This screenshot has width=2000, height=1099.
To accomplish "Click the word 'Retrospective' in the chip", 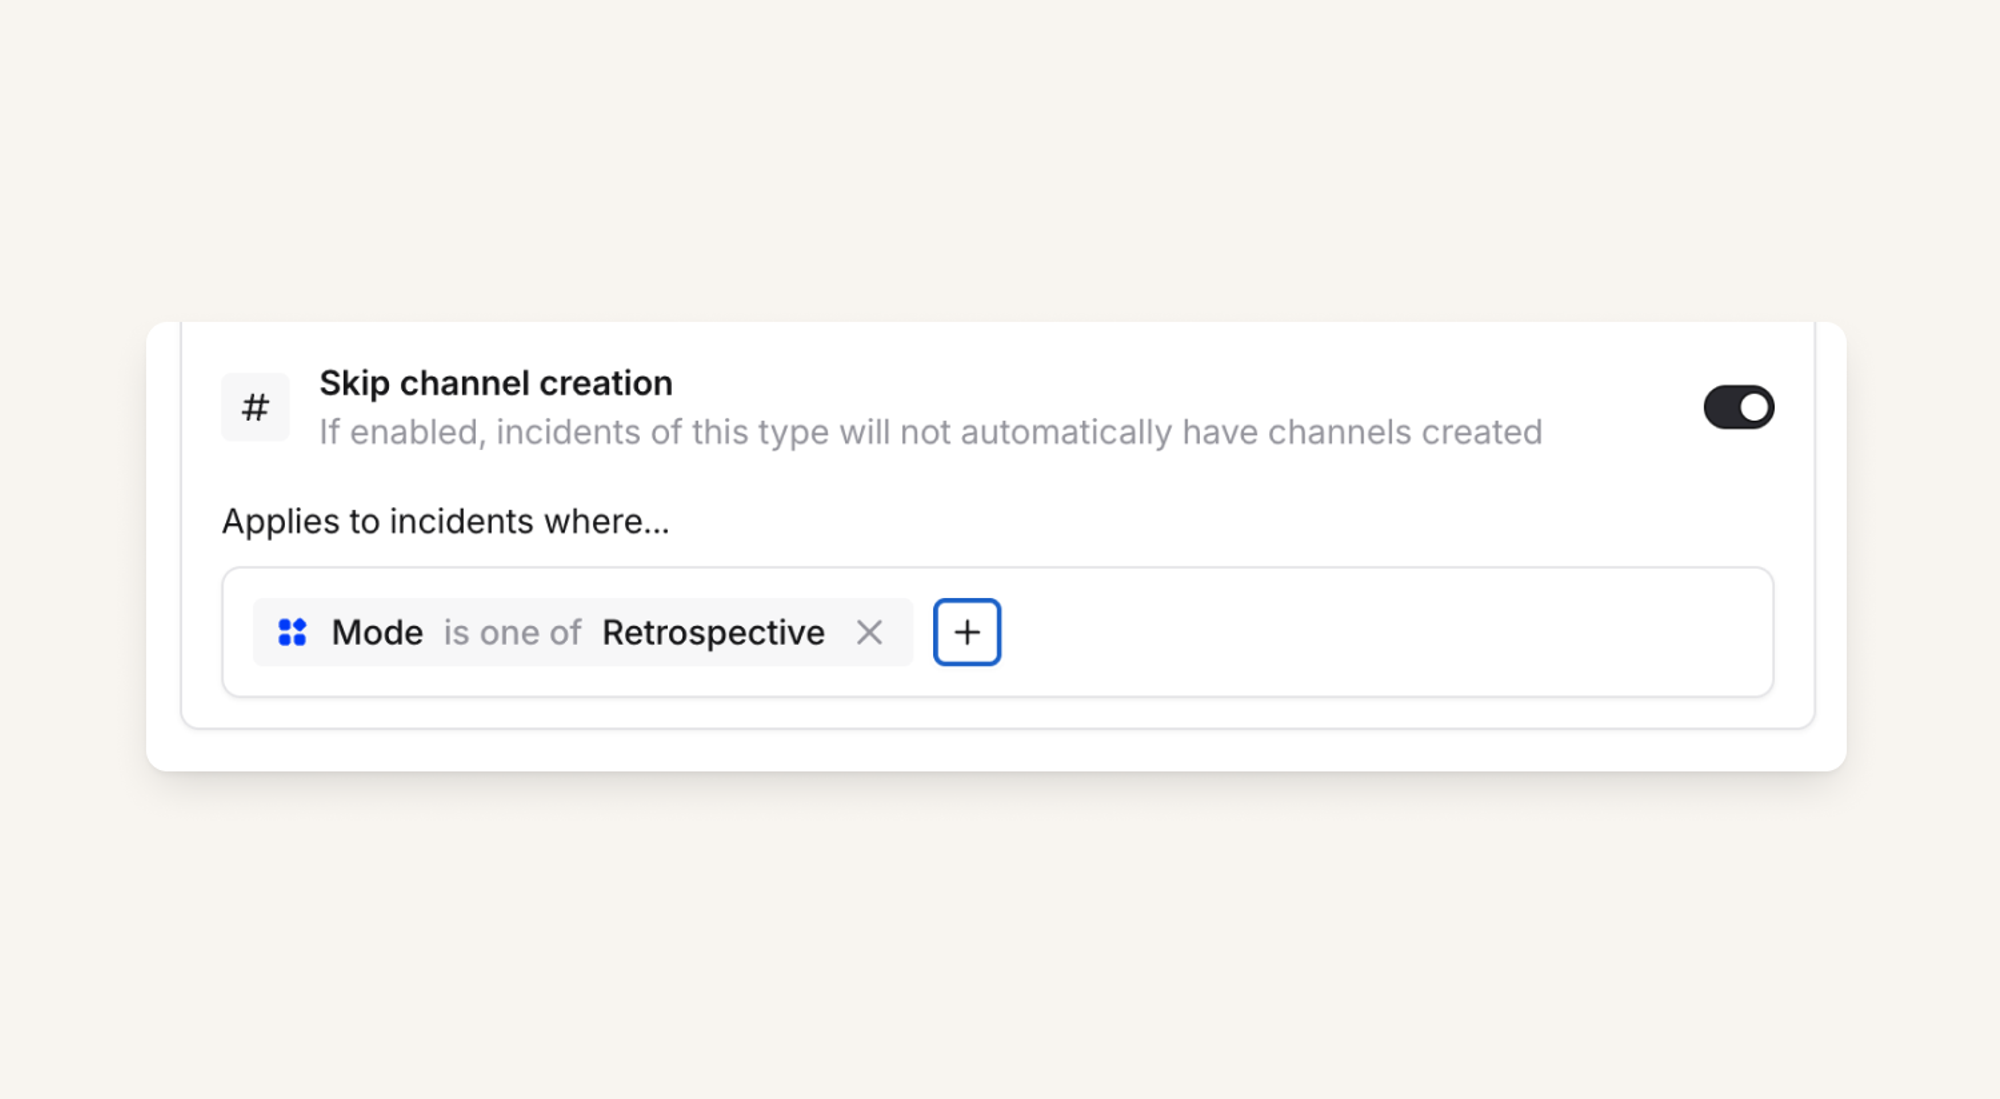I will (x=713, y=632).
